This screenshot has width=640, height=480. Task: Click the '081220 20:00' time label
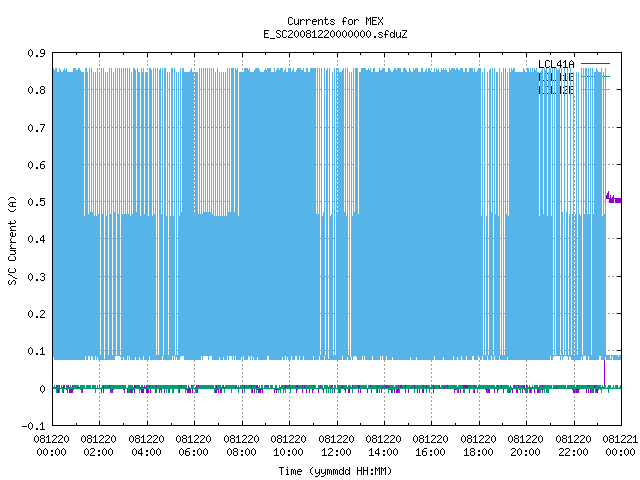point(526,446)
